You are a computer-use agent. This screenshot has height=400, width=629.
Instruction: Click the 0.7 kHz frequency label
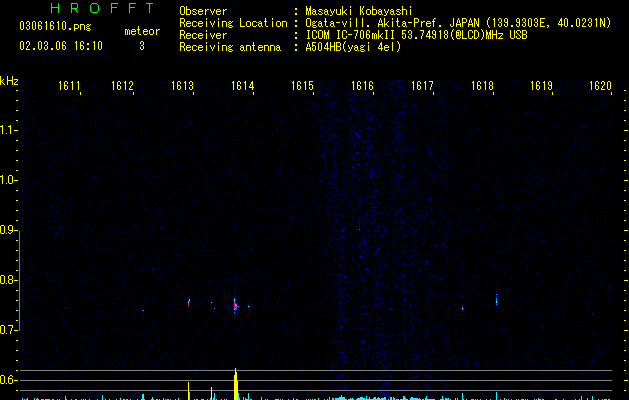(7, 330)
